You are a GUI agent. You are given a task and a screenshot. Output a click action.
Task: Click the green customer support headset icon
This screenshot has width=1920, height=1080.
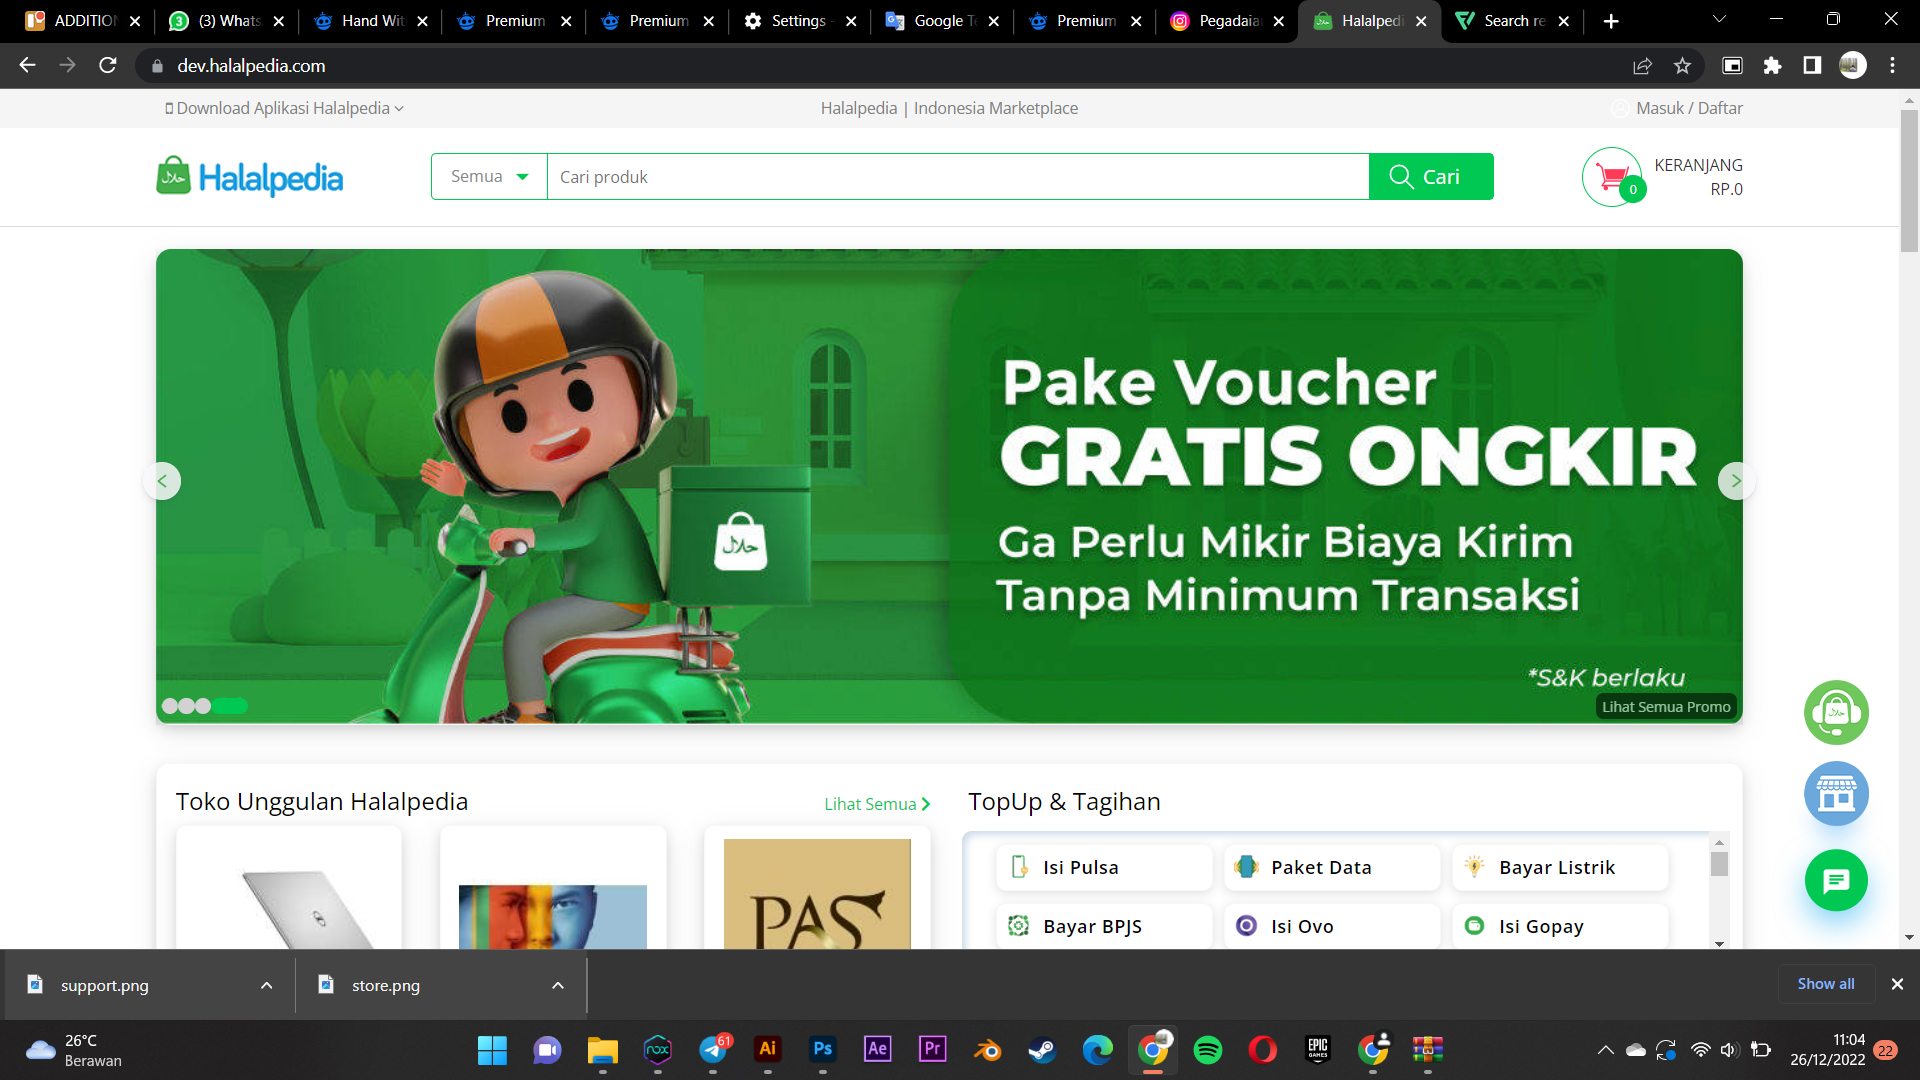point(1836,712)
